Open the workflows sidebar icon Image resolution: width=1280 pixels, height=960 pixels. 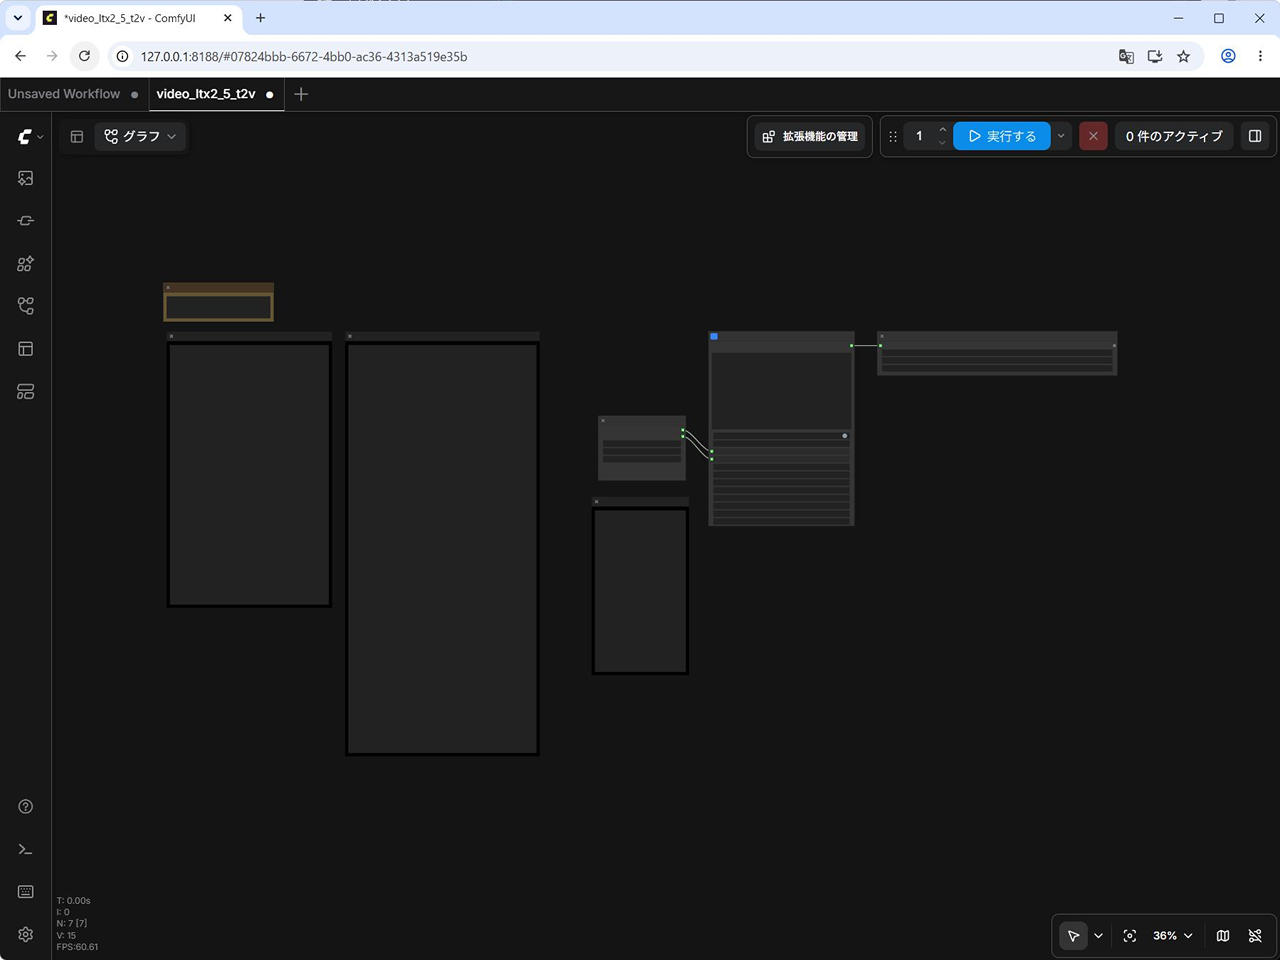tap(26, 306)
